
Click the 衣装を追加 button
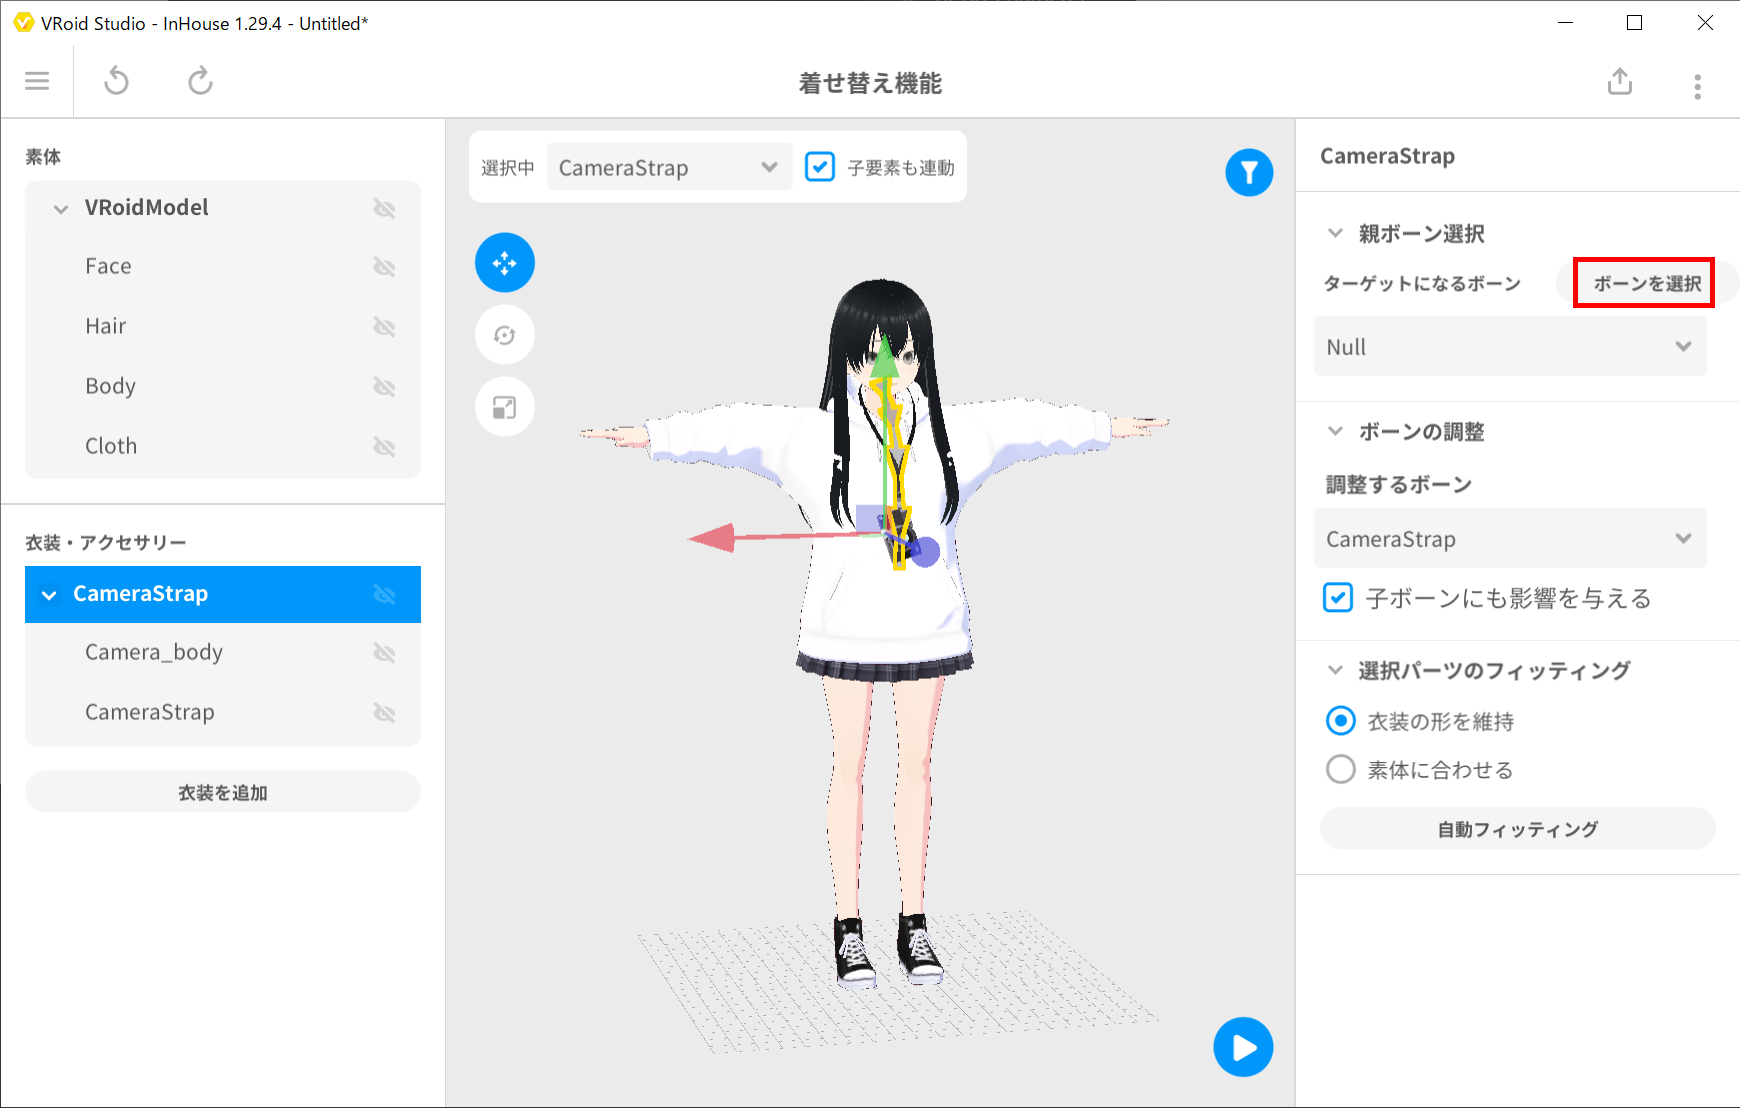coord(223,792)
